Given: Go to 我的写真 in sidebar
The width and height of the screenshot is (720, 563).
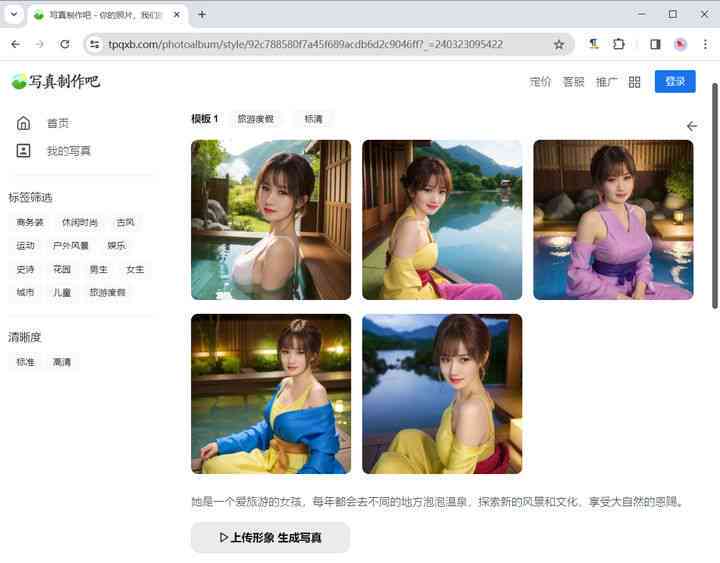Looking at the screenshot, I should [69, 151].
